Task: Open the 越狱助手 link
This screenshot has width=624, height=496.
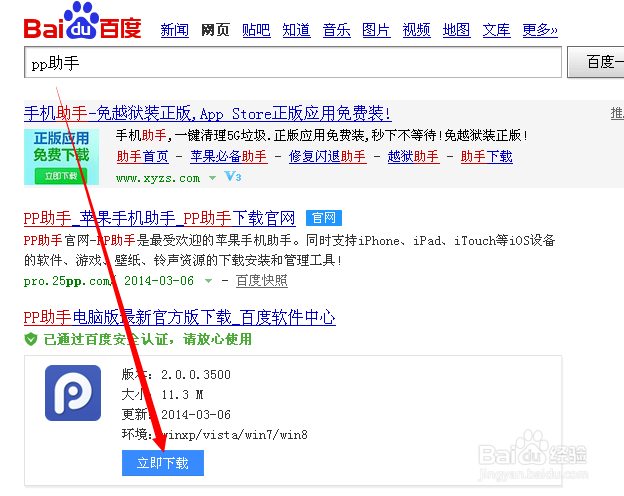Action: click(x=413, y=156)
